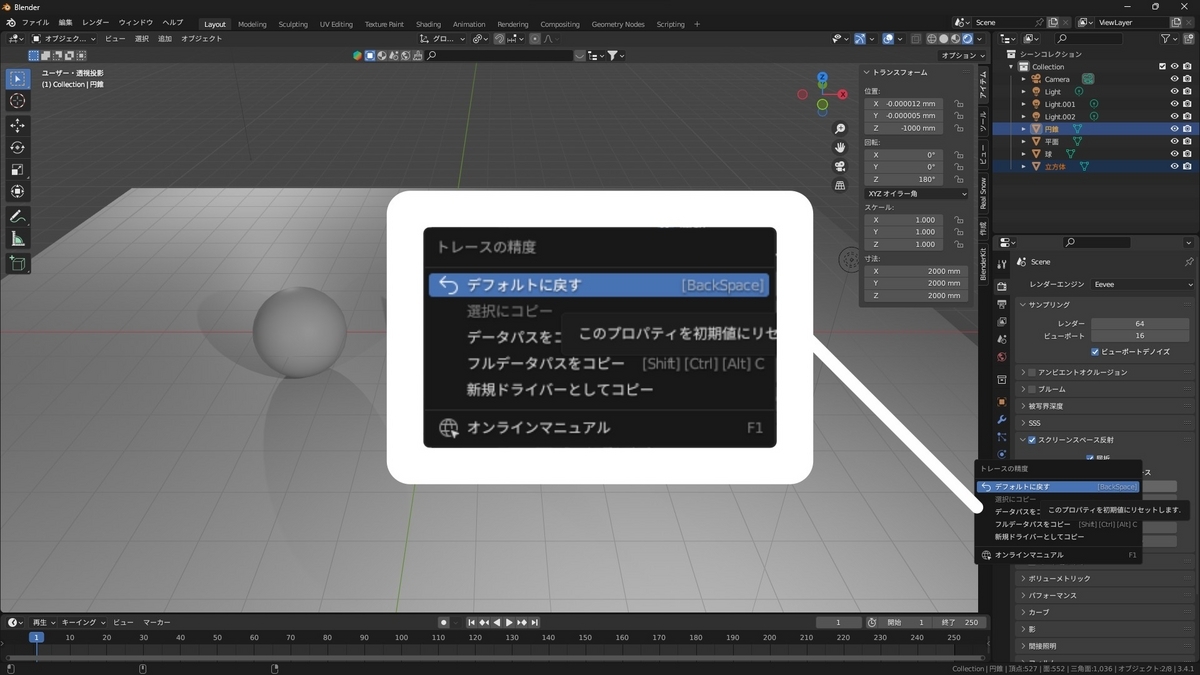Screen dimensions: 1200x675
Task: Disable rendering for Light.002 camera icon
Action: (x=1187, y=117)
